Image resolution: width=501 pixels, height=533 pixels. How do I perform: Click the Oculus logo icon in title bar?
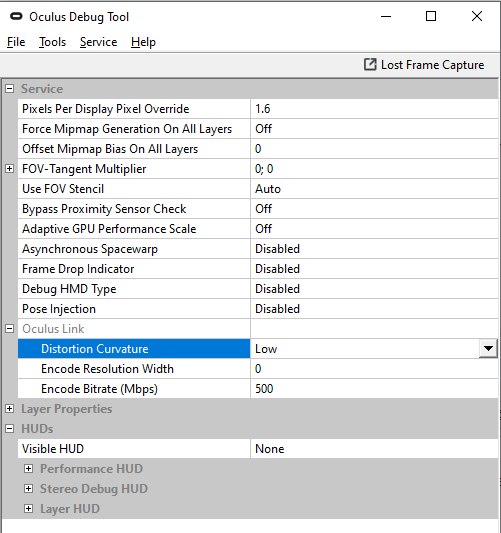pyautogui.click(x=16, y=16)
